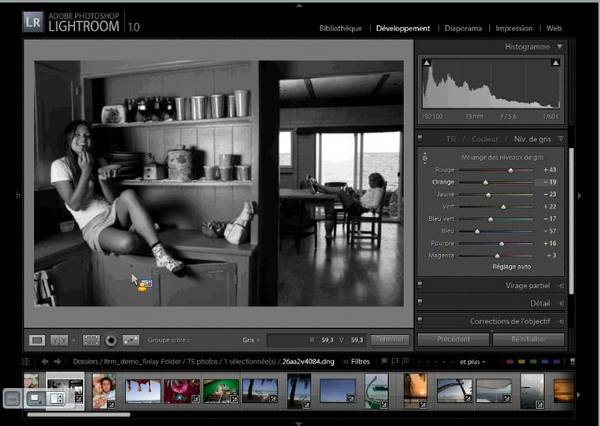600x426 pixels.
Task: Click the Orange slider handle
Action: pyautogui.click(x=486, y=183)
